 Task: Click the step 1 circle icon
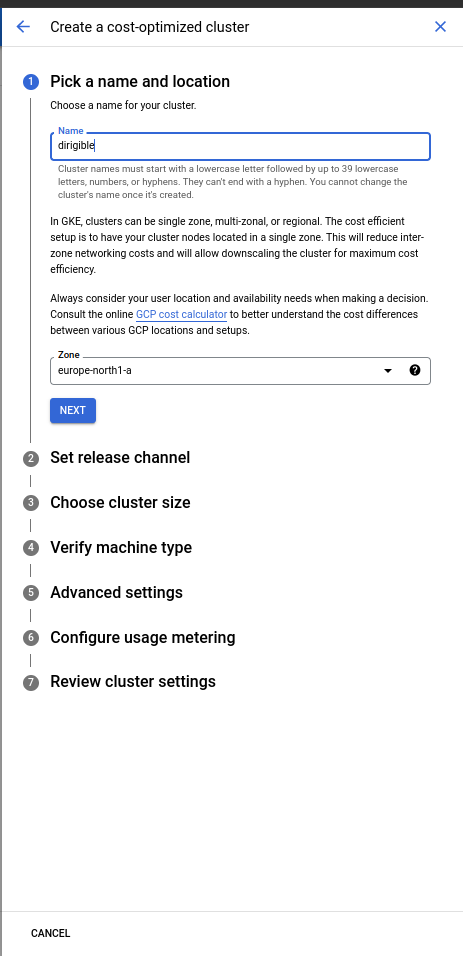coord(31,82)
